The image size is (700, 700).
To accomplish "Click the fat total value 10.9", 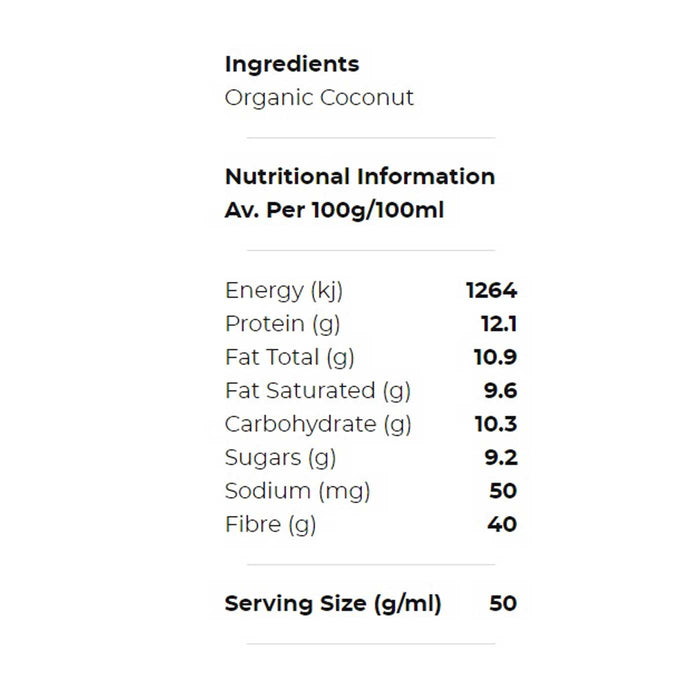I will pos(495,357).
